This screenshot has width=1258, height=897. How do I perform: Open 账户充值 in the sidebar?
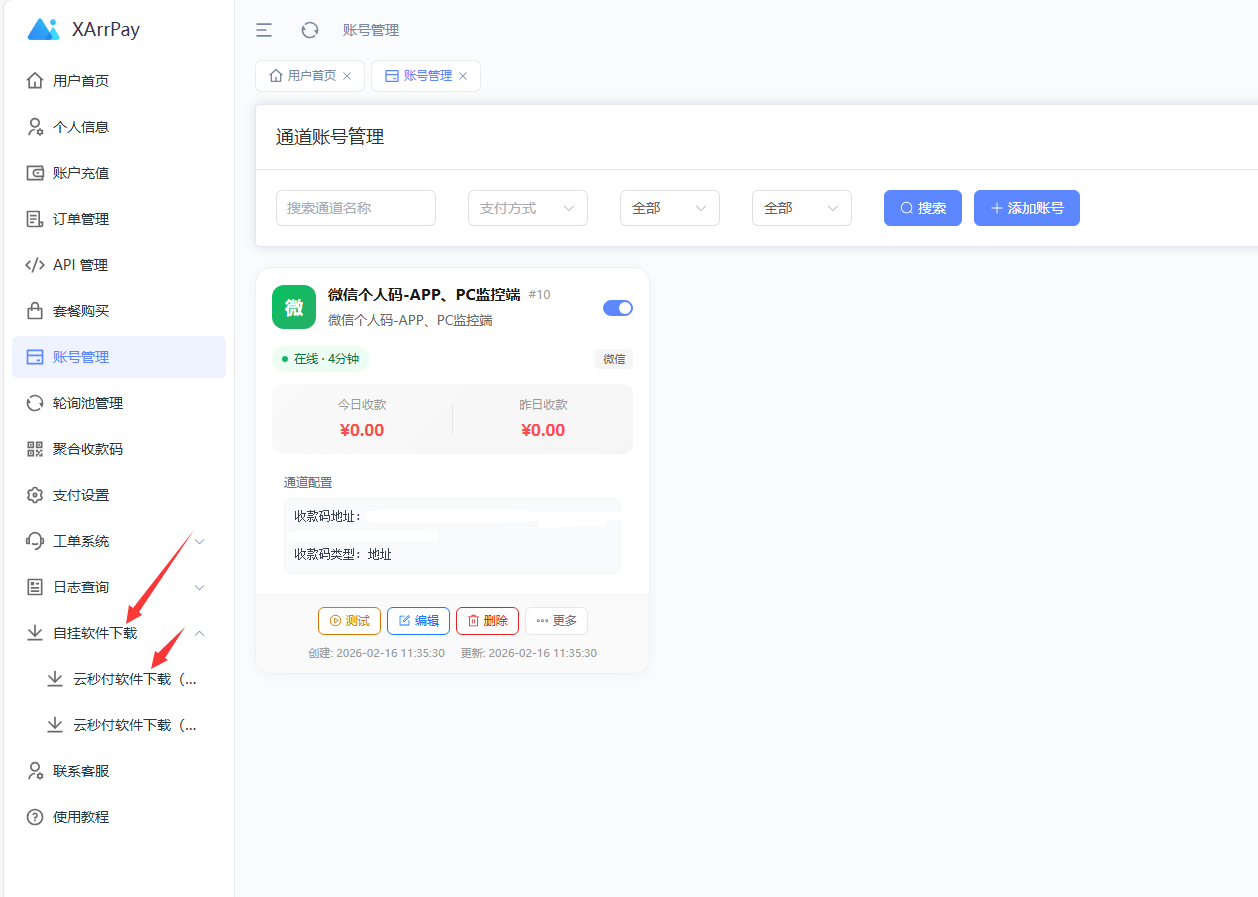tap(119, 173)
